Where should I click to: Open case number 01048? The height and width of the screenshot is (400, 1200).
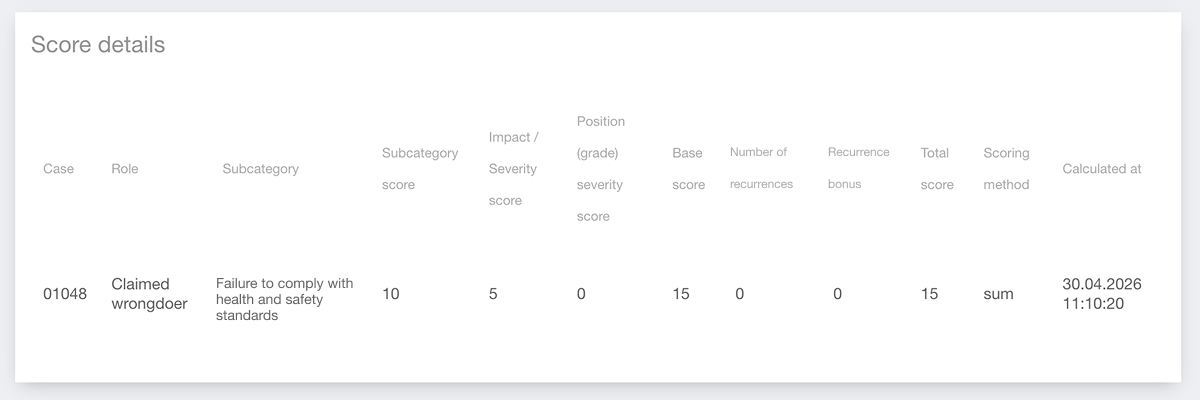65,294
